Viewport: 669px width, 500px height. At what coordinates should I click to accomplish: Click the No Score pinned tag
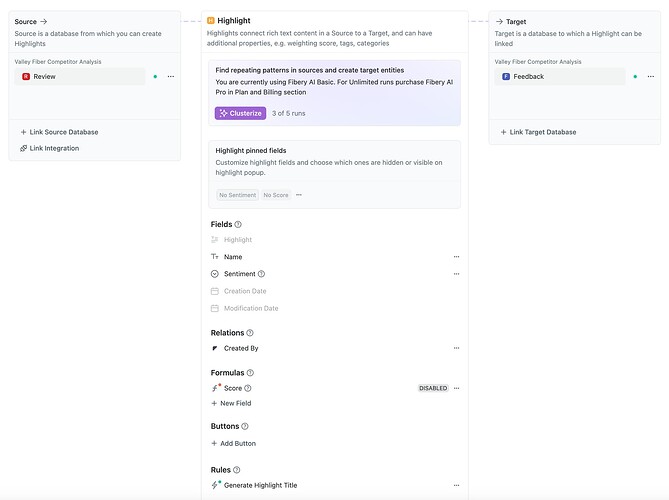click(275, 195)
